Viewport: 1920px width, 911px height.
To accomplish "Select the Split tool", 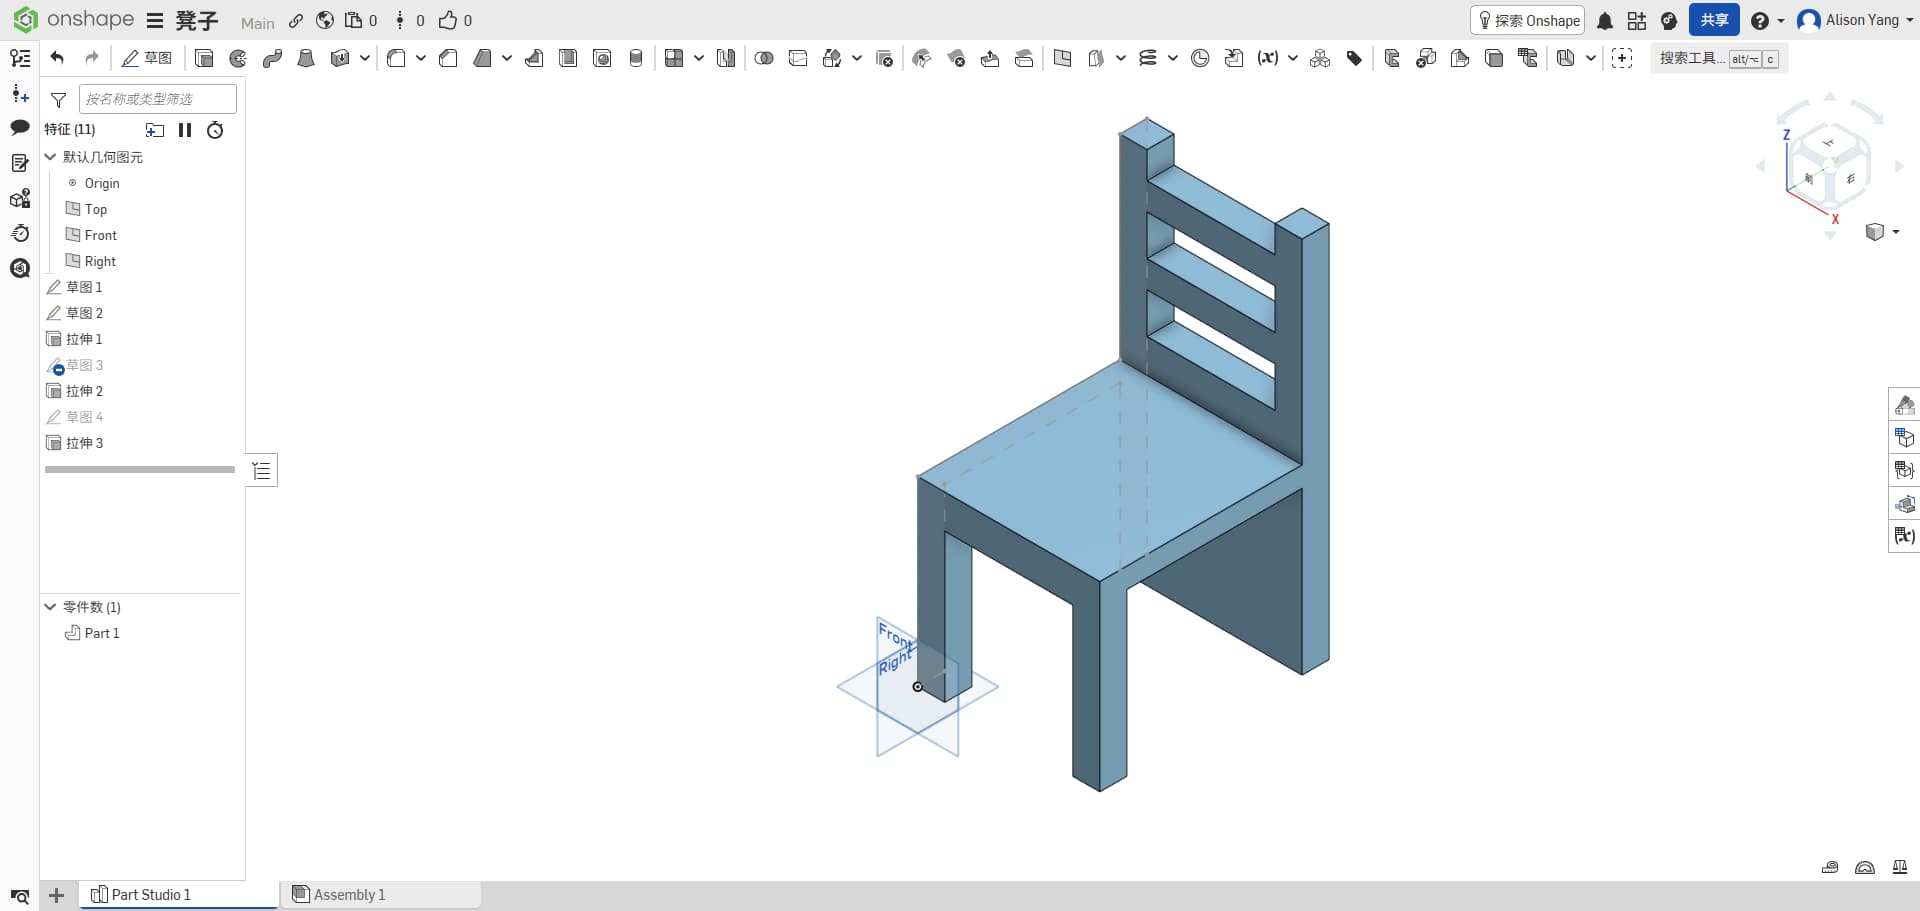I will [798, 58].
